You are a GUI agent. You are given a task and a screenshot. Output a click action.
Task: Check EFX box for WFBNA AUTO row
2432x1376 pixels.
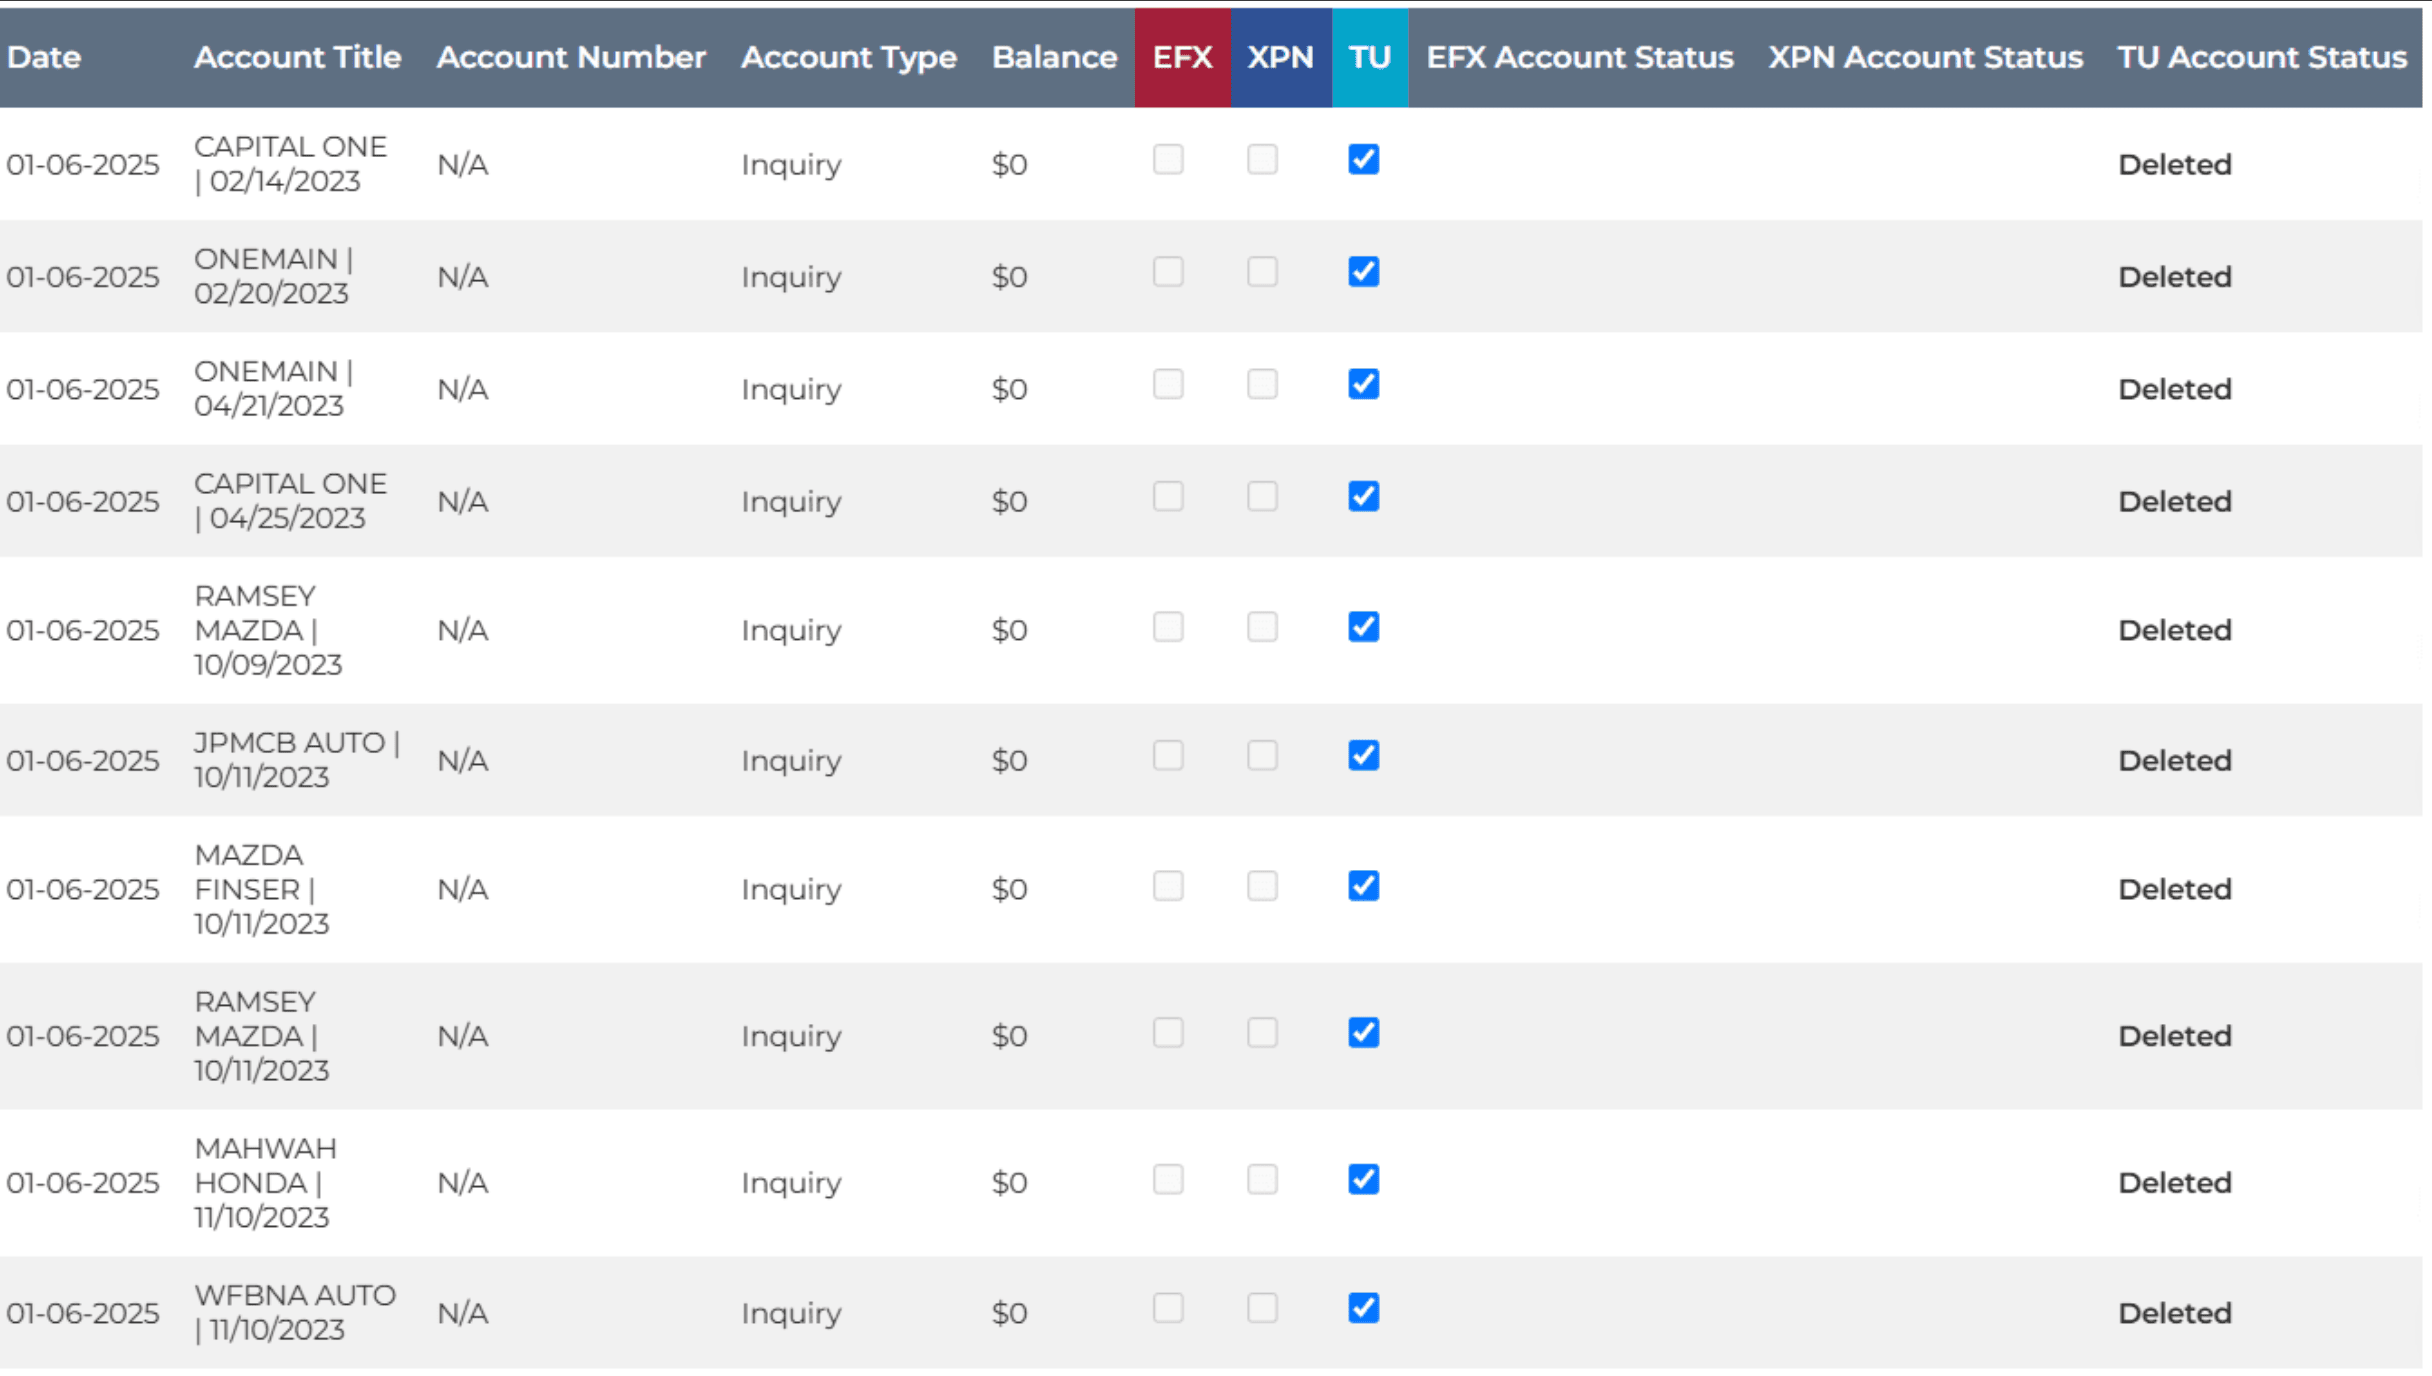(1168, 1308)
